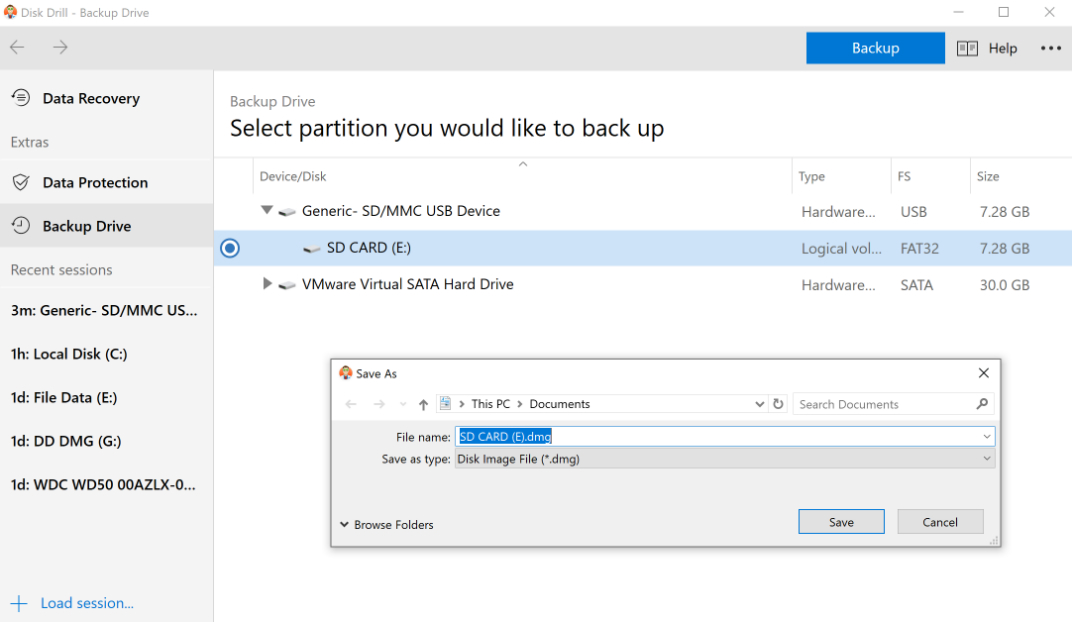This screenshot has height=622, width=1072.
Task: Open the address path history dropdown
Action: pos(760,404)
